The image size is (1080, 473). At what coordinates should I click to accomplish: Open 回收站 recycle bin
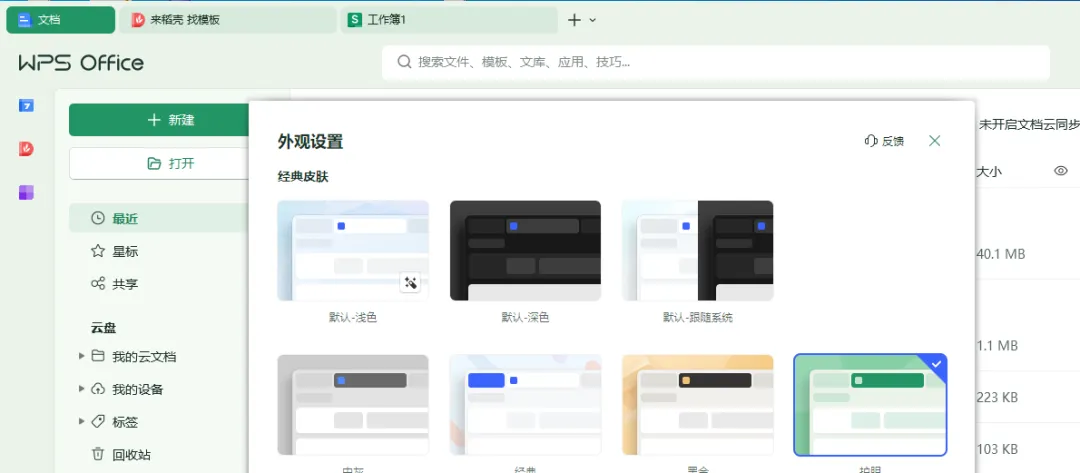click(121, 454)
